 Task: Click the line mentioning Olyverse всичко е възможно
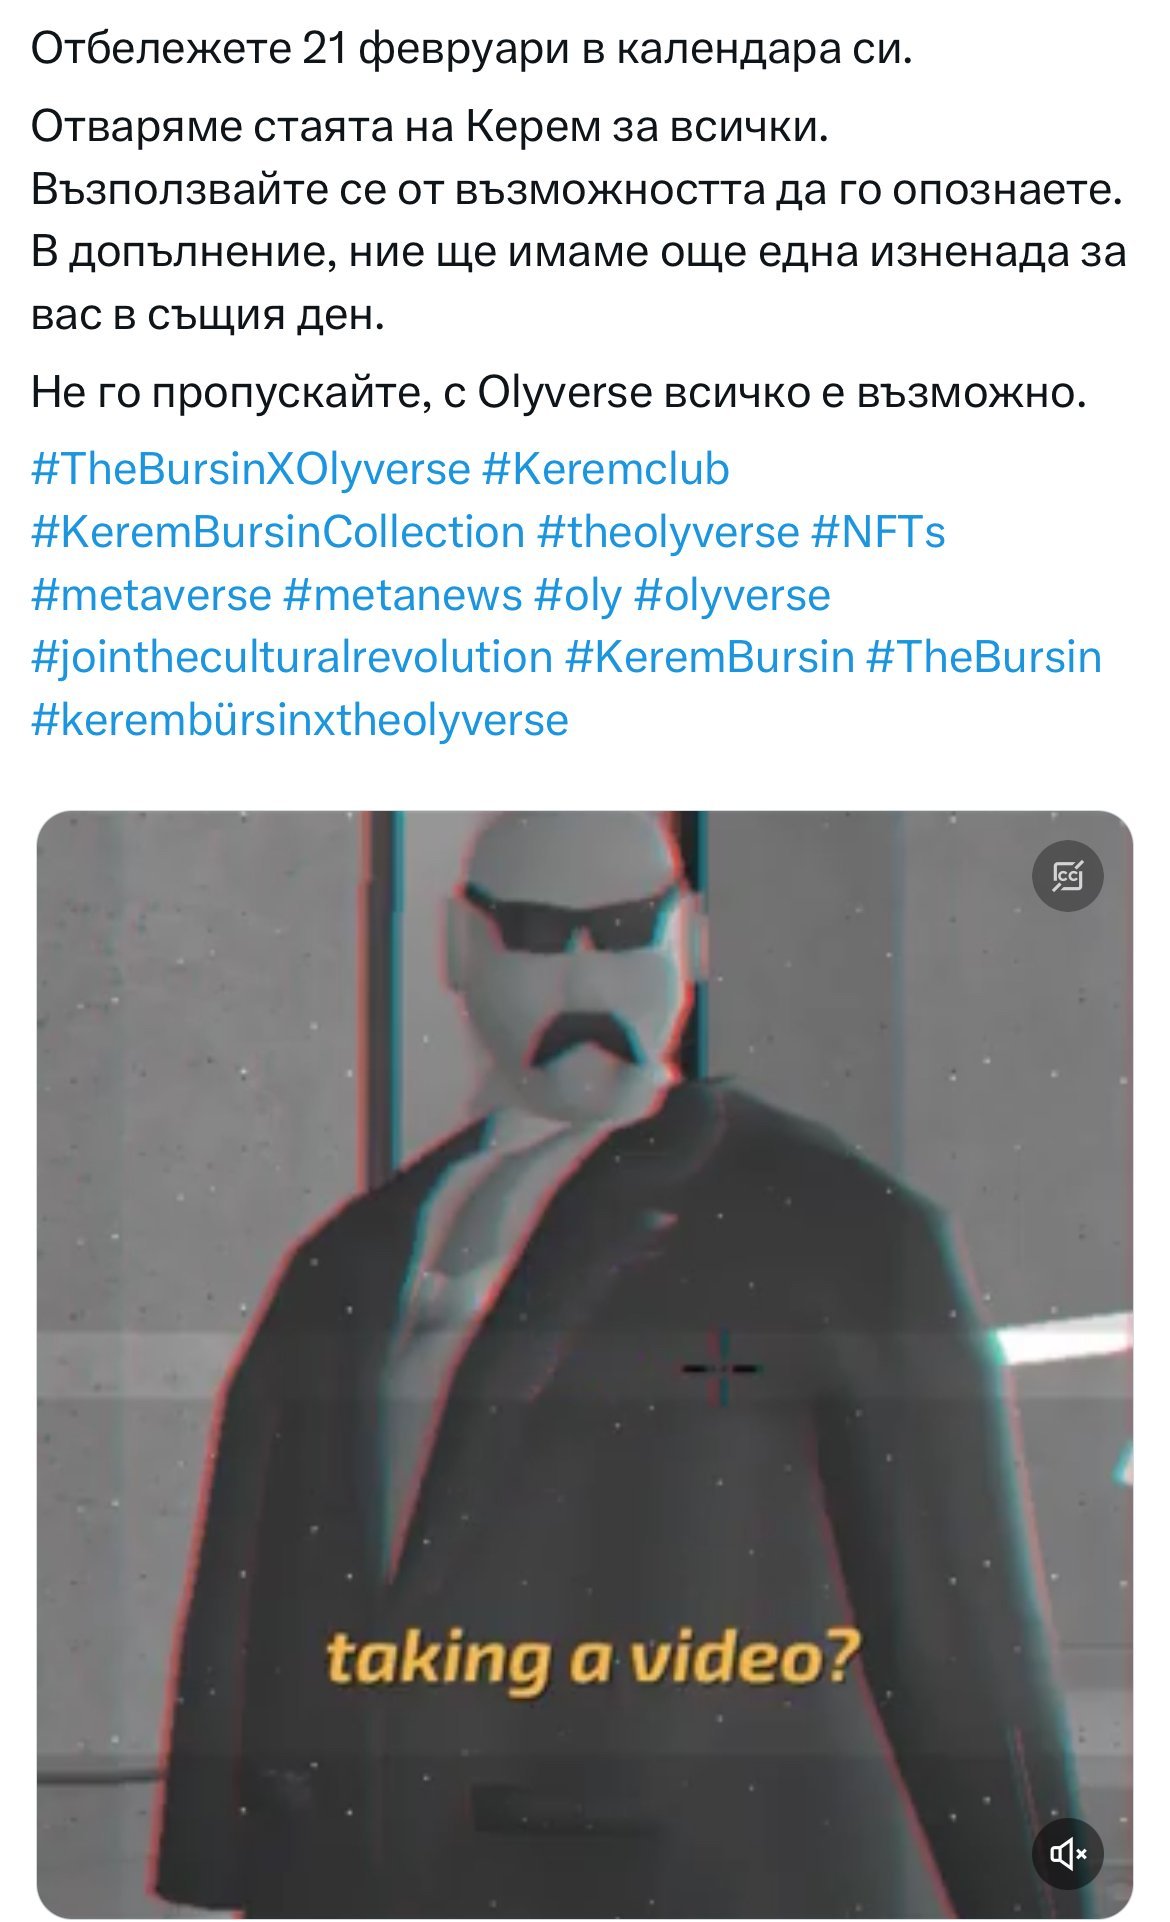559,392
